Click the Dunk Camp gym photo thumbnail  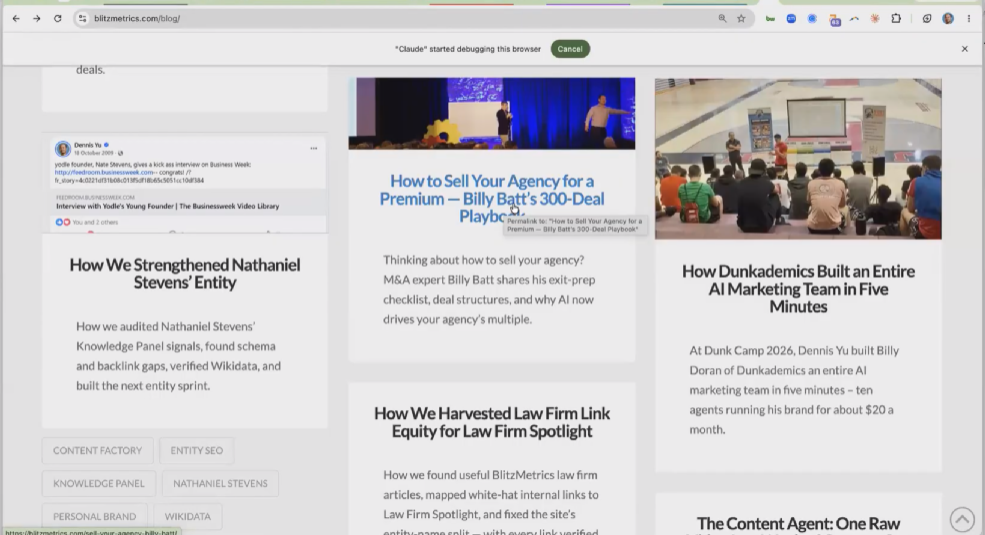click(798, 158)
